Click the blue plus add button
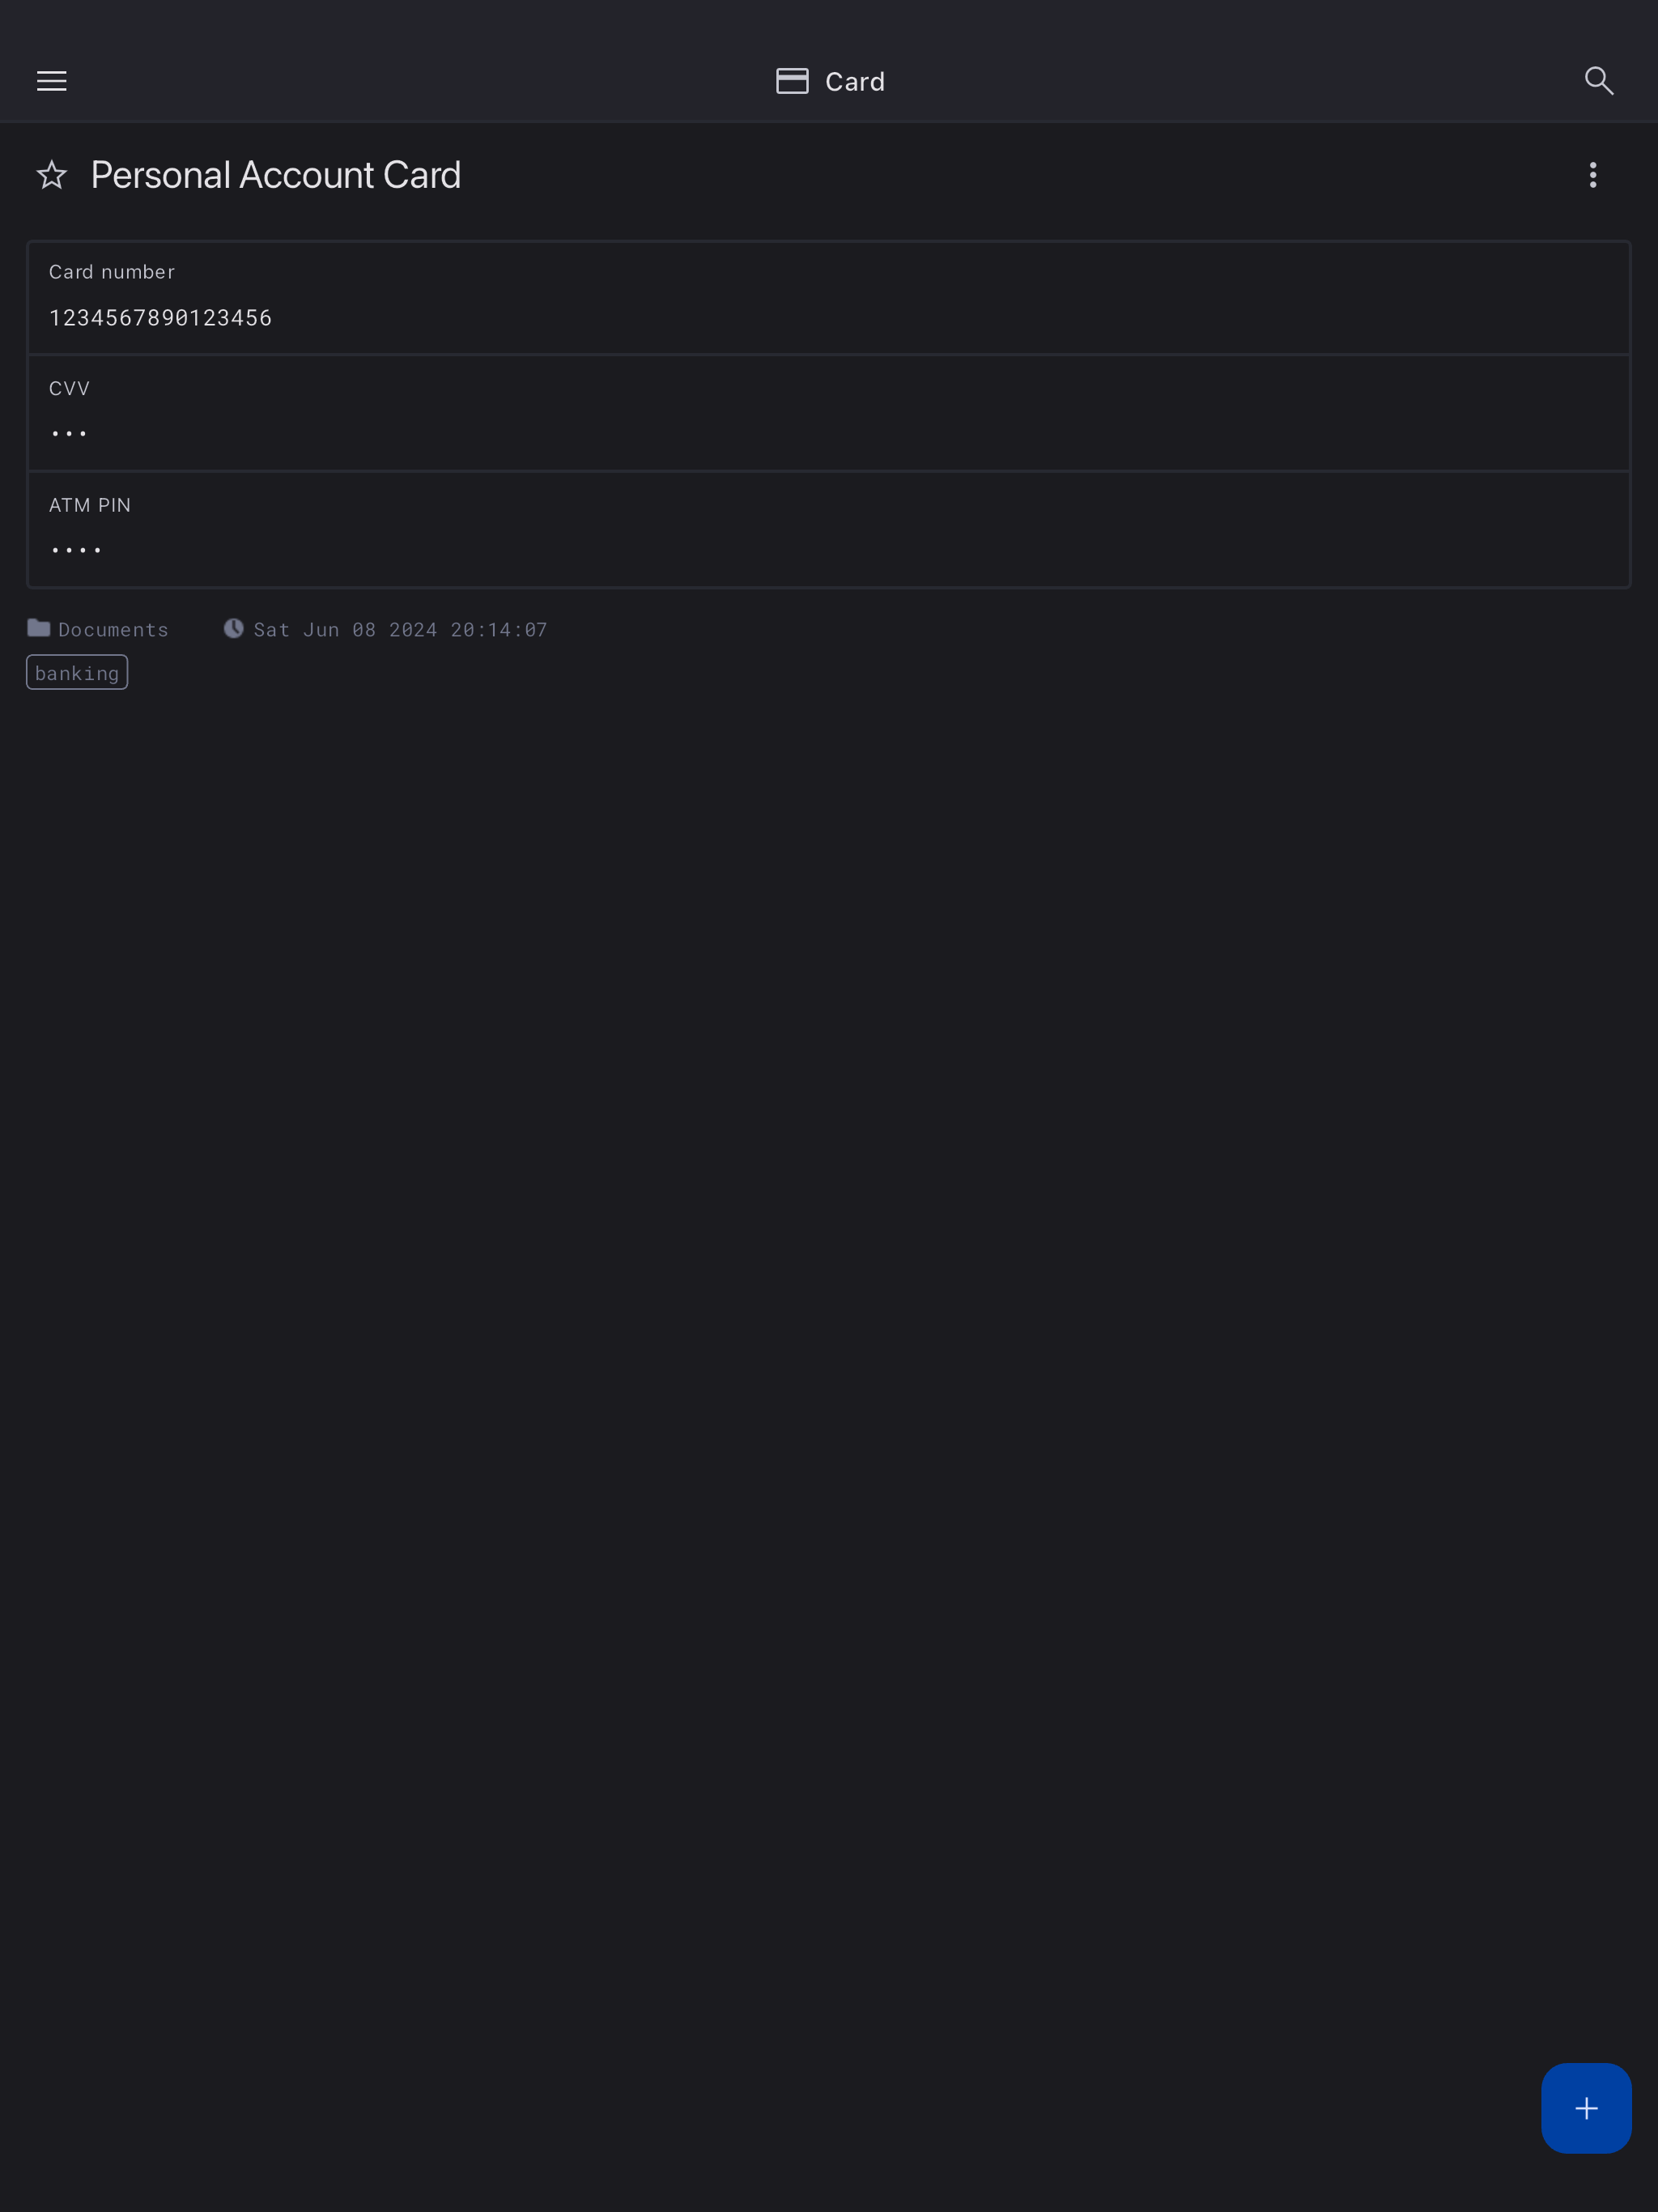This screenshot has width=1658, height=2212. (1585, 2108)
